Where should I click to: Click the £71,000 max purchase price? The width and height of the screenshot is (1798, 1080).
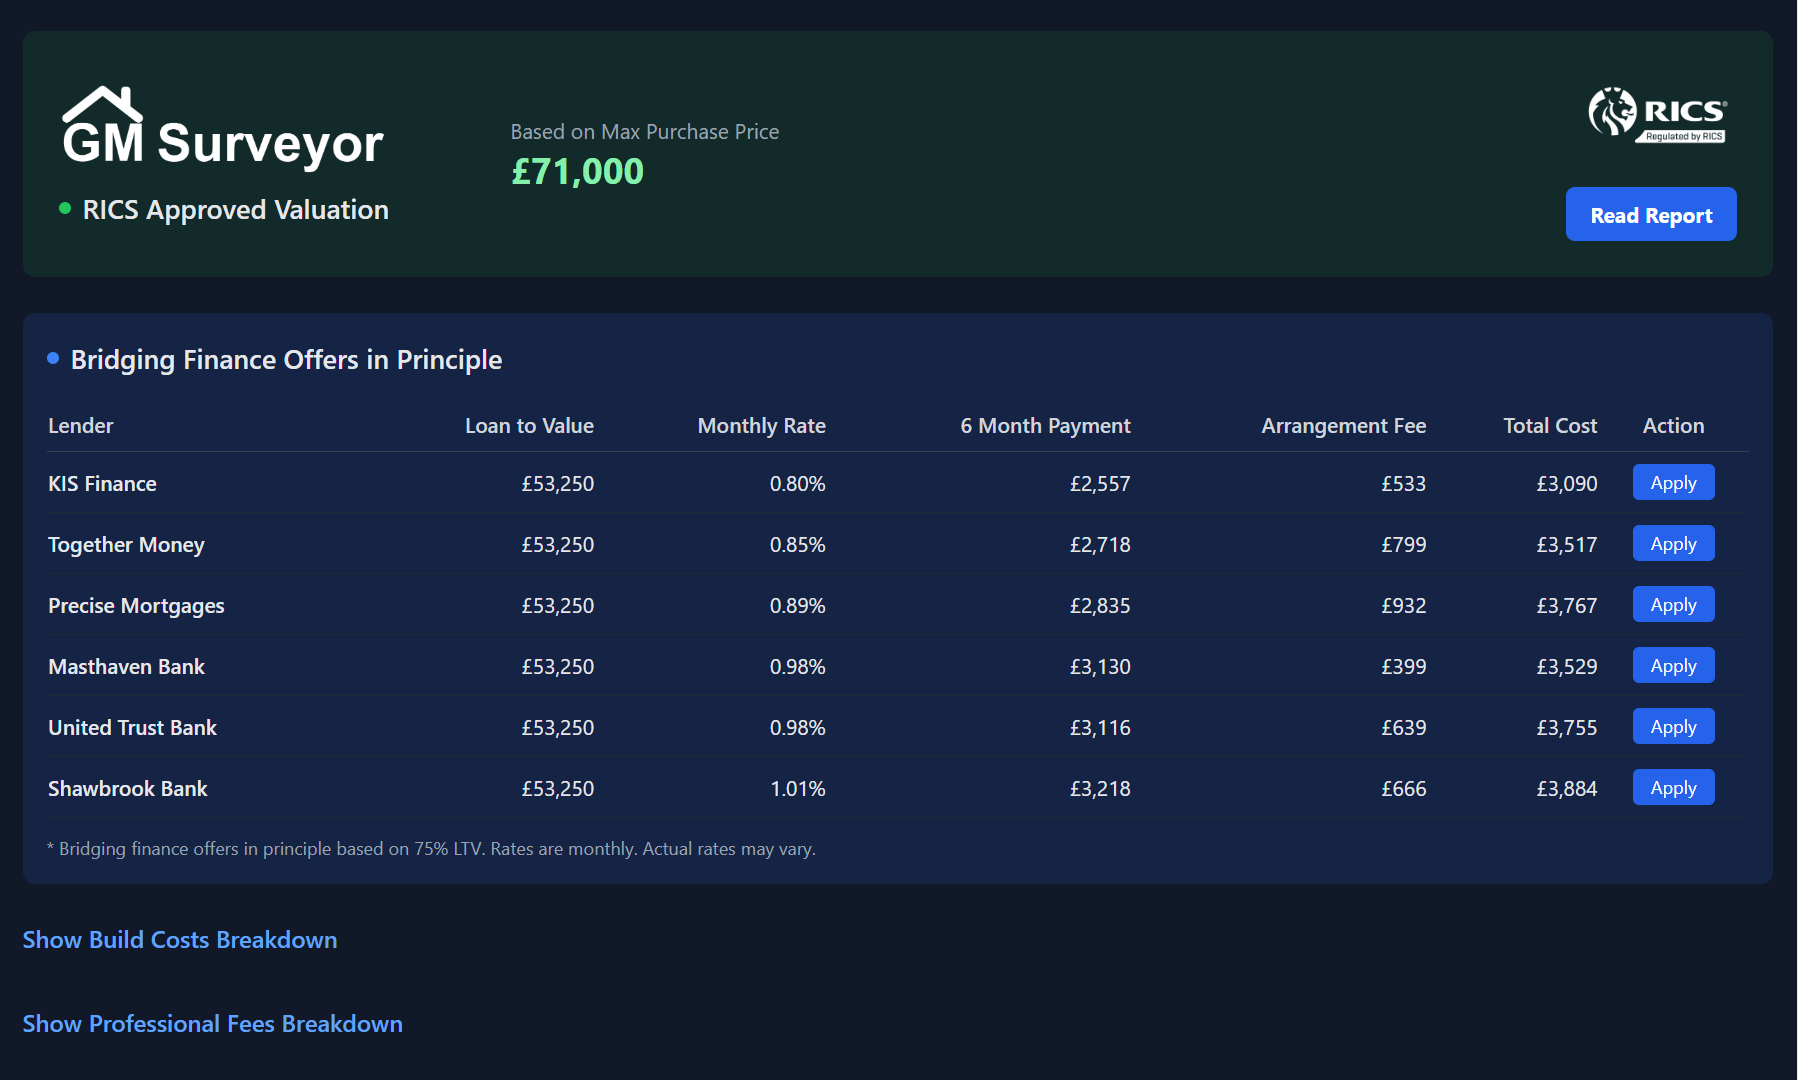(577, 172)
